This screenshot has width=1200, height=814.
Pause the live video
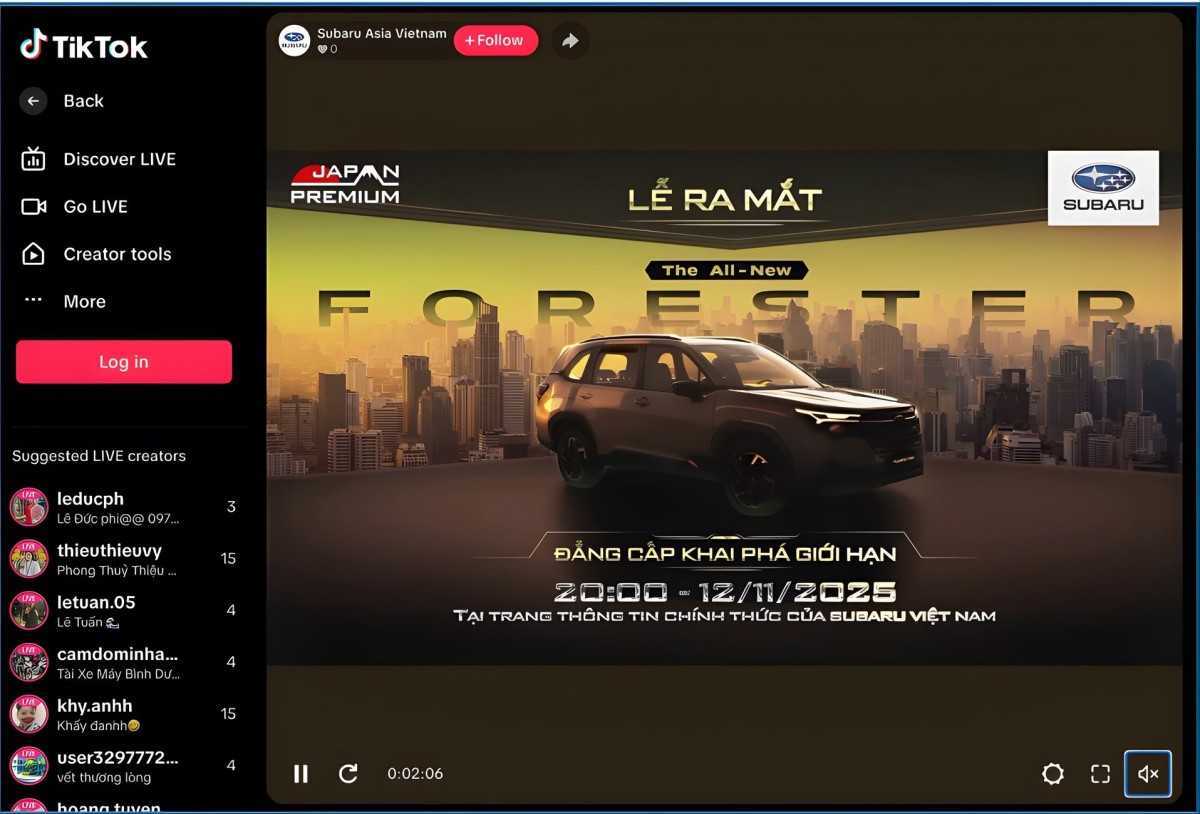click(301, 773)
